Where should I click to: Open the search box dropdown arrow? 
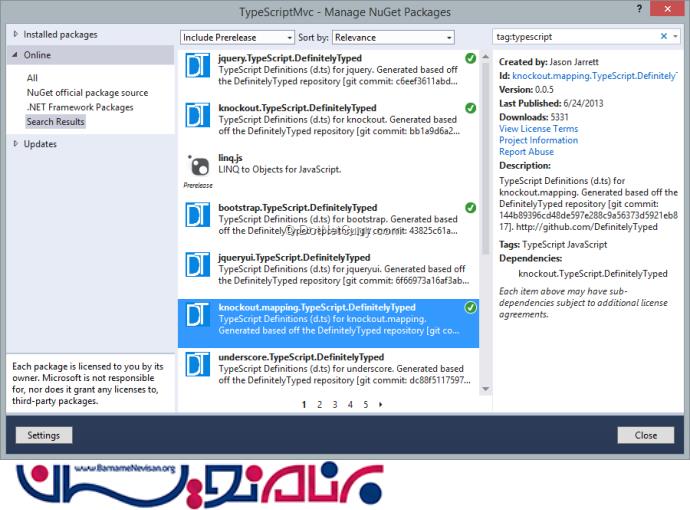675,37
